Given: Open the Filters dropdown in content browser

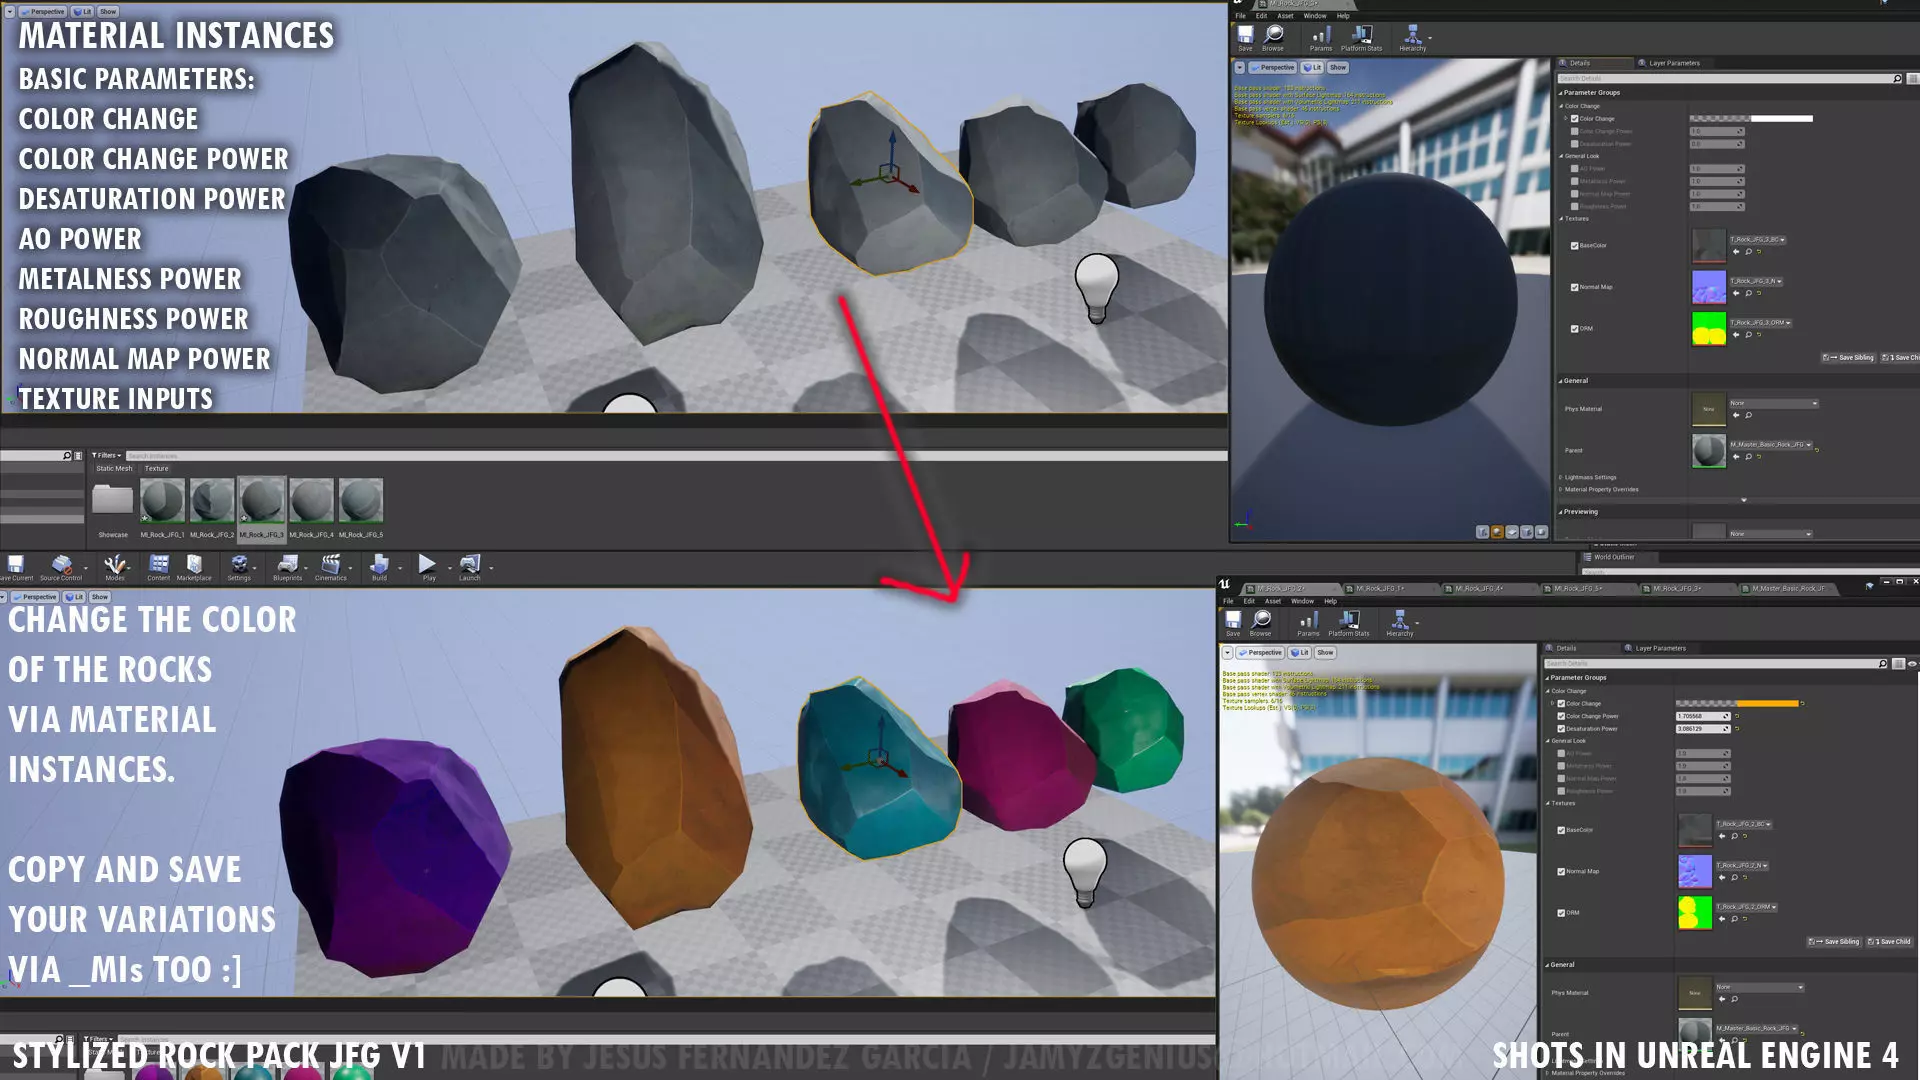Looking at the screenshot, I should 107,456.
